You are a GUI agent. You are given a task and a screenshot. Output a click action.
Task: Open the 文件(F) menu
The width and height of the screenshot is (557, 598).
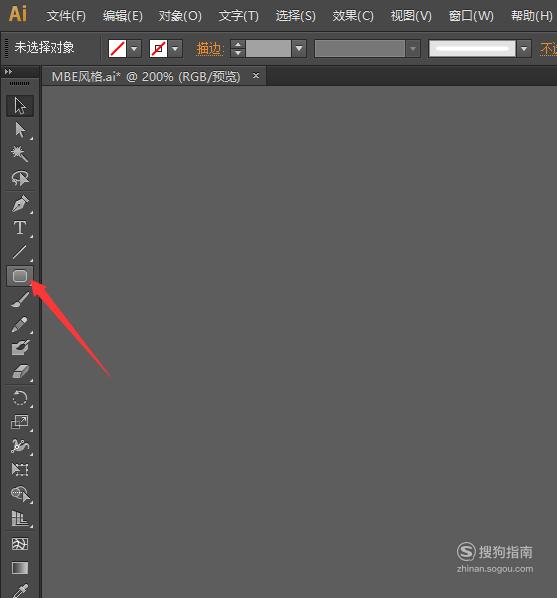click(66, 16)
